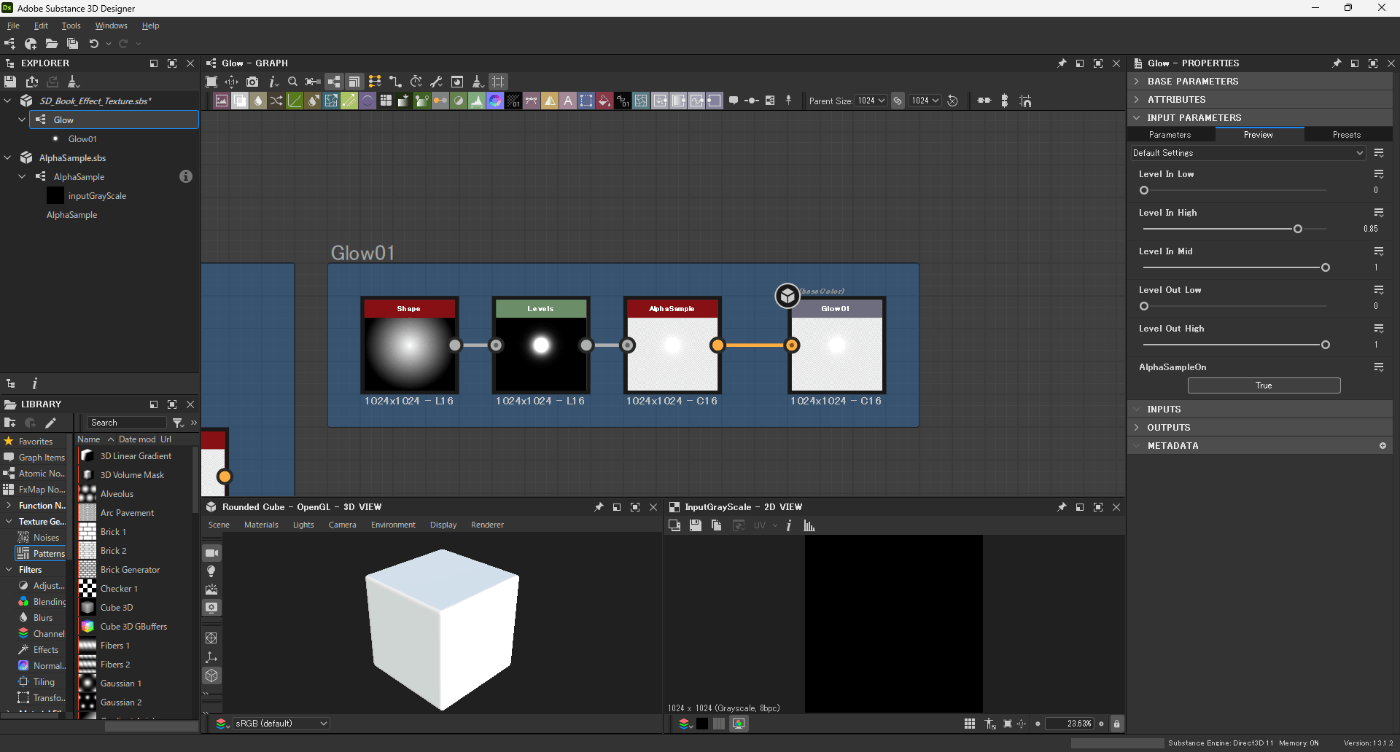Screen dimensions: 1400x752
Task: Open the Materials menu in 3D View
Action: [261, 525]
